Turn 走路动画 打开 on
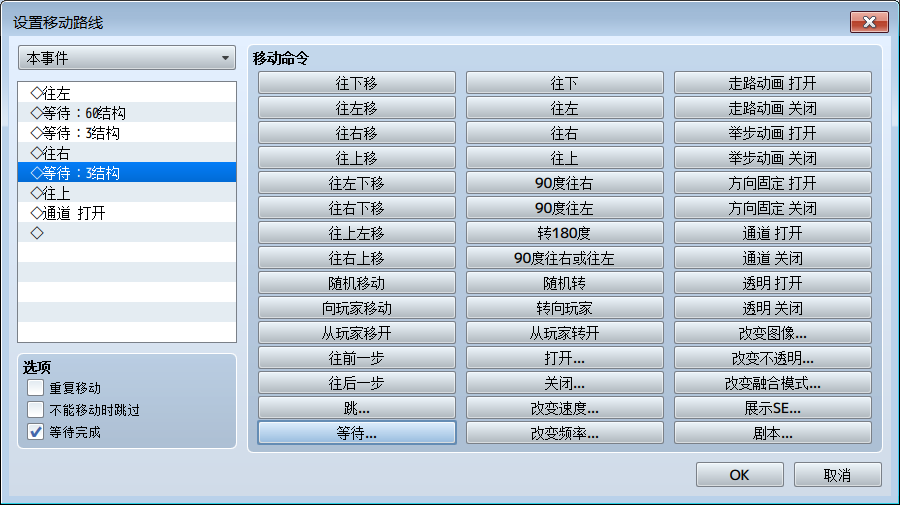This screenshot has height=505, width=900. click(773, 83)
